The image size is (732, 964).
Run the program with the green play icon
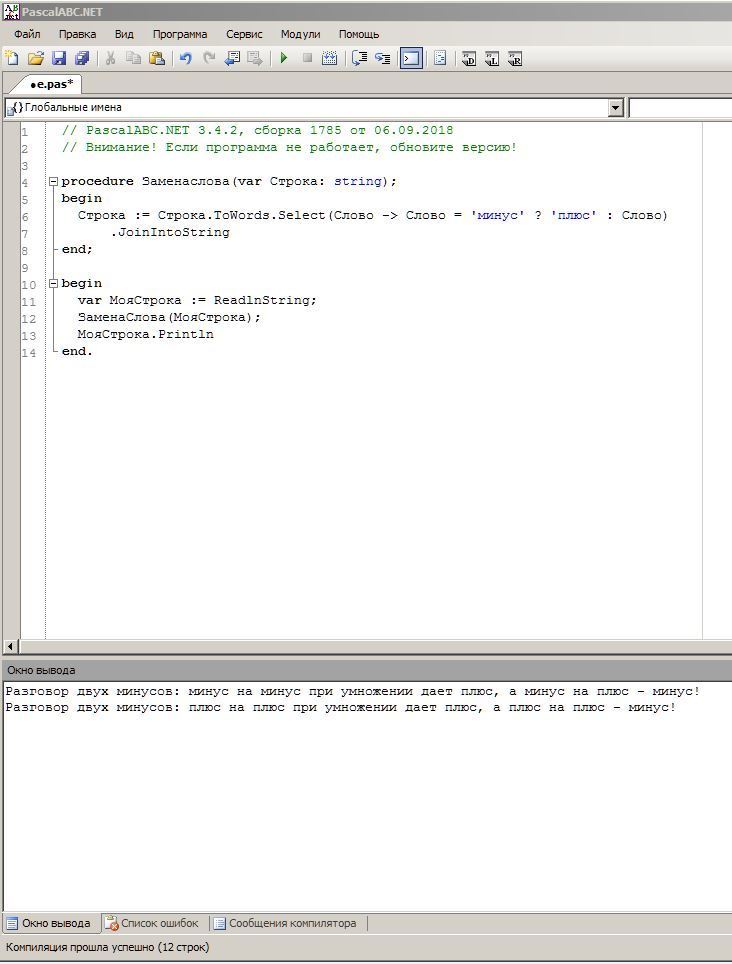pos(284,58)
